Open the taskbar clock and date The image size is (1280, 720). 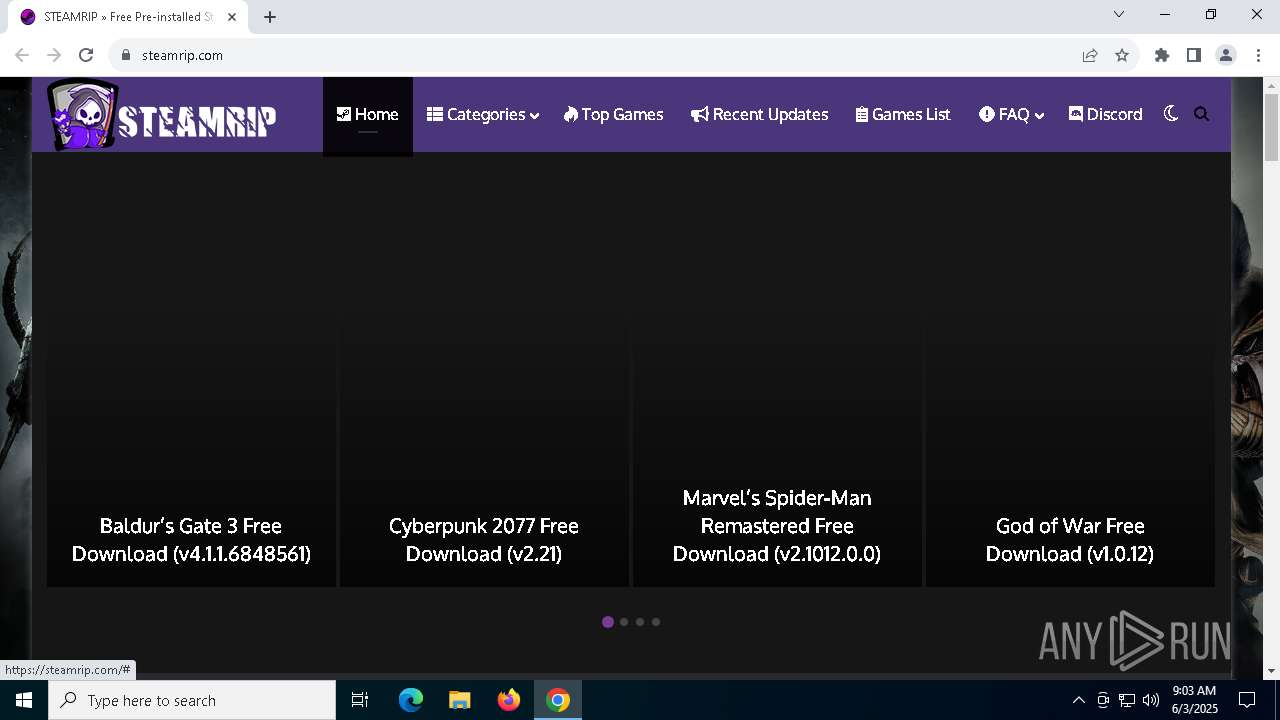[x=1194, y=700]
